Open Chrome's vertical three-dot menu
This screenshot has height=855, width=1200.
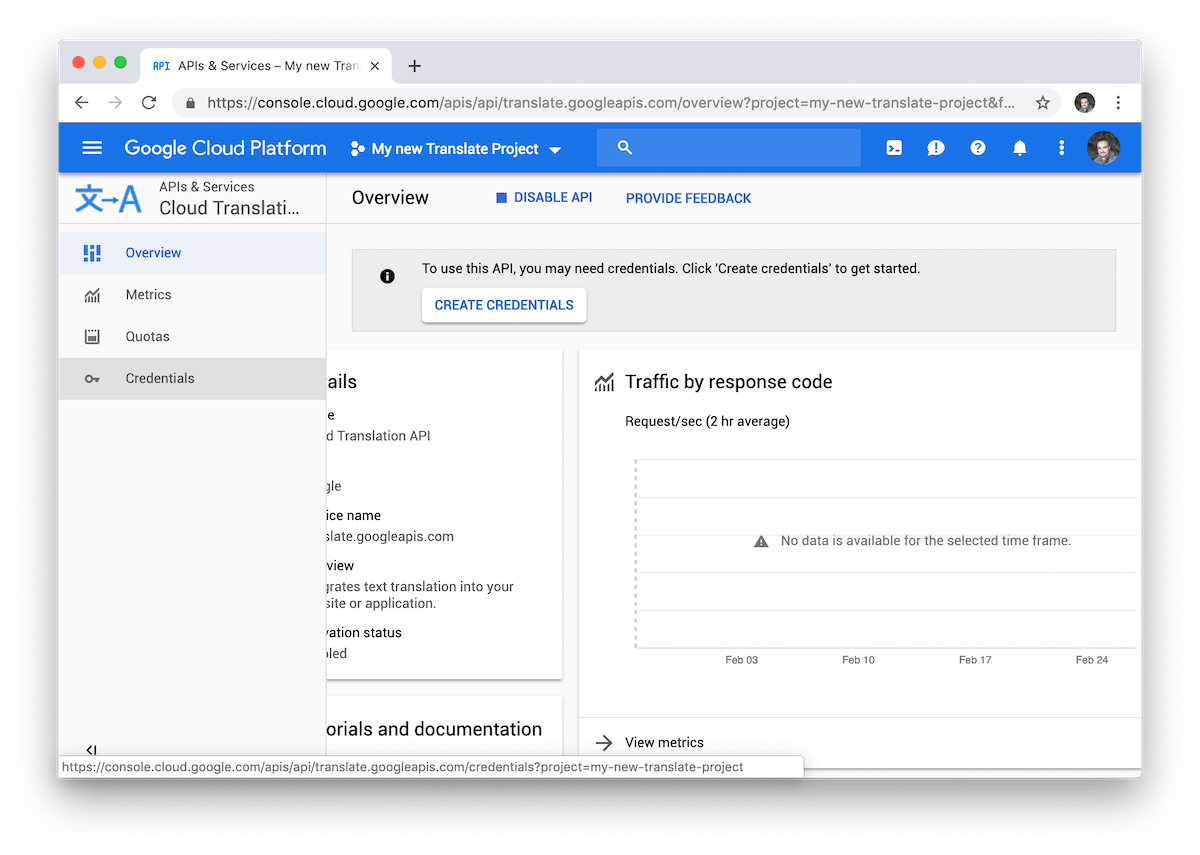1118,102
